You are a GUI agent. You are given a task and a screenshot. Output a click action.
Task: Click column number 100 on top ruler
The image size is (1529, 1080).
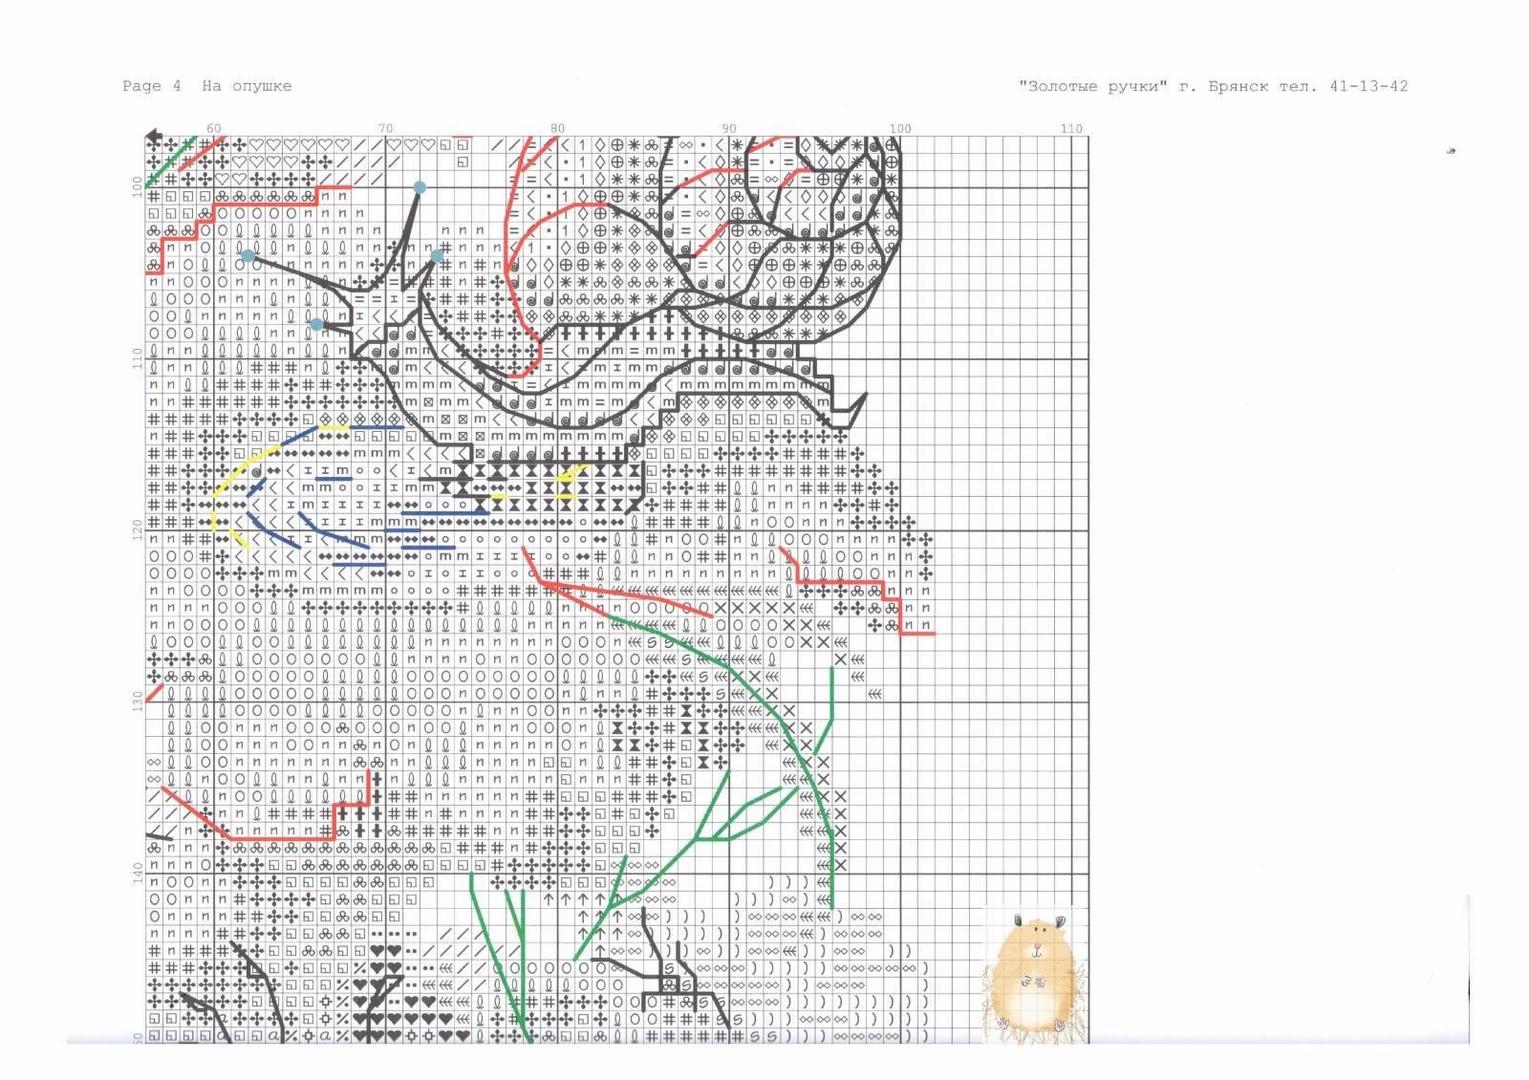pyautogui.click(x=900, y=128)
